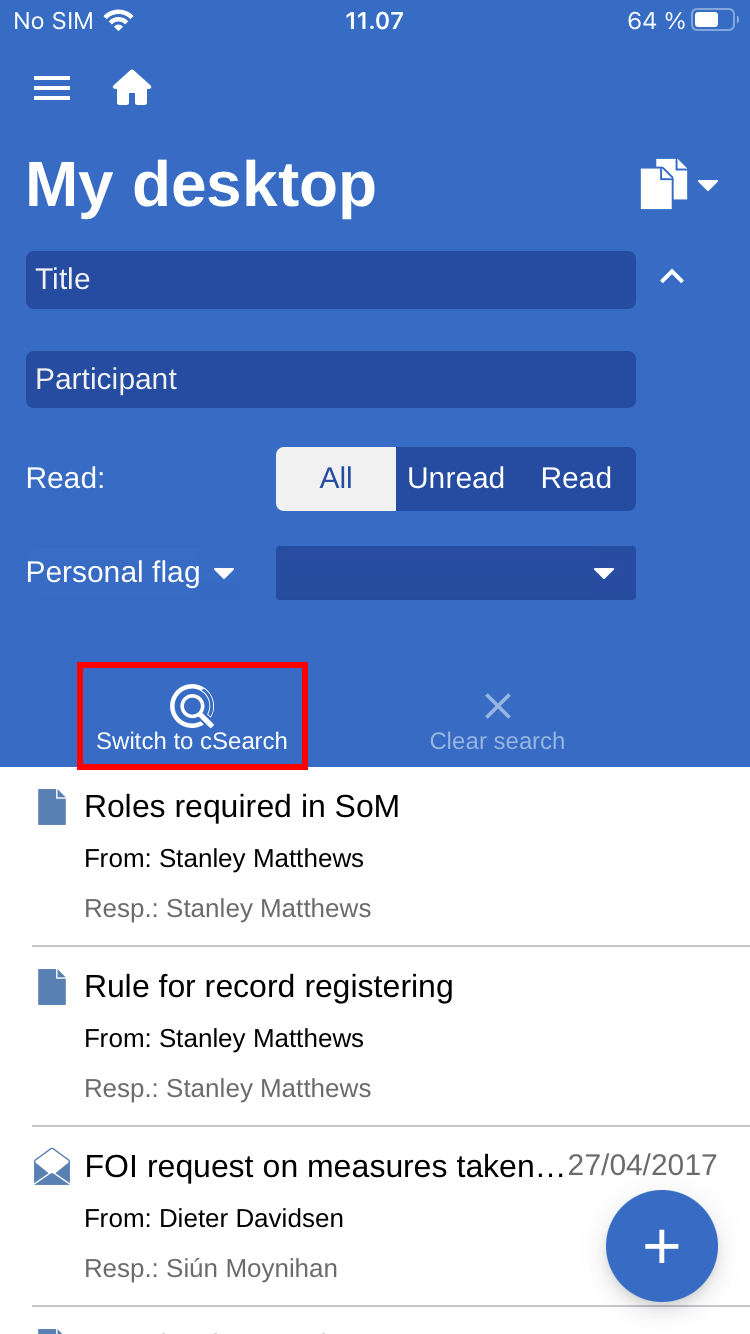
Task: Tap the battery indicator in status bar
Action: tap(713, 20)
